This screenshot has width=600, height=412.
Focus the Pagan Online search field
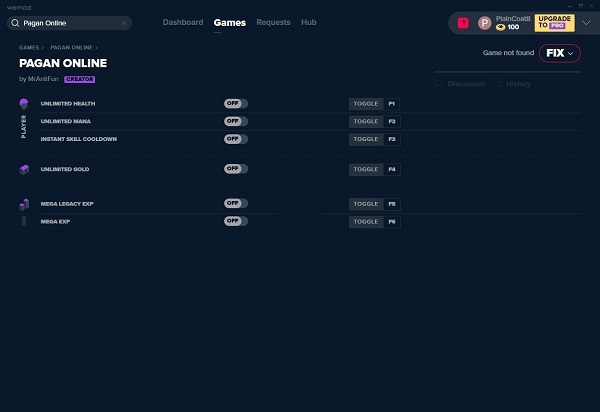[x=69, y=23]
